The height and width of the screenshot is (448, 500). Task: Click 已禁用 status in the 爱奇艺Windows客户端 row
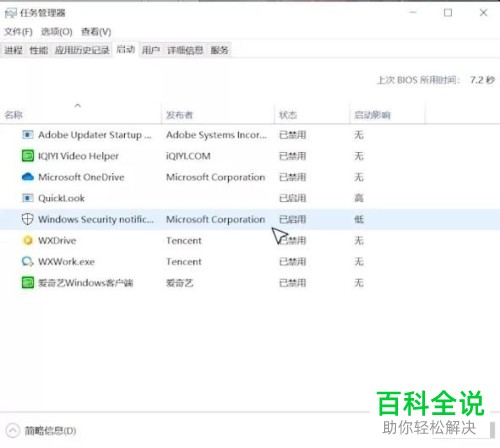[292, 283]
